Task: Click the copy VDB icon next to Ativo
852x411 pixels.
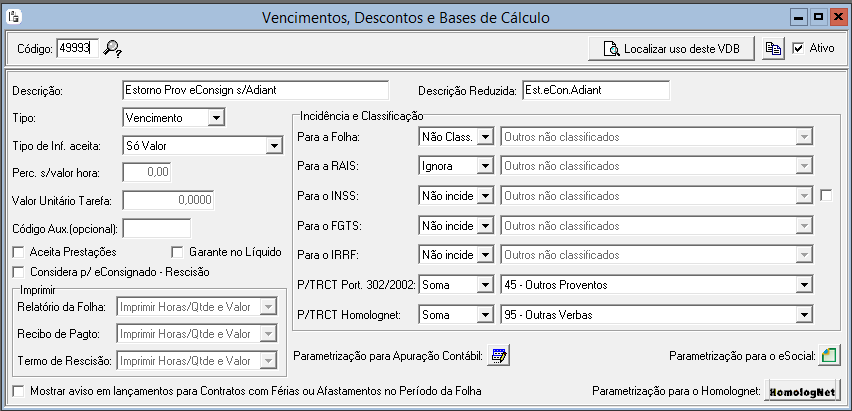Action: (773, 48)
